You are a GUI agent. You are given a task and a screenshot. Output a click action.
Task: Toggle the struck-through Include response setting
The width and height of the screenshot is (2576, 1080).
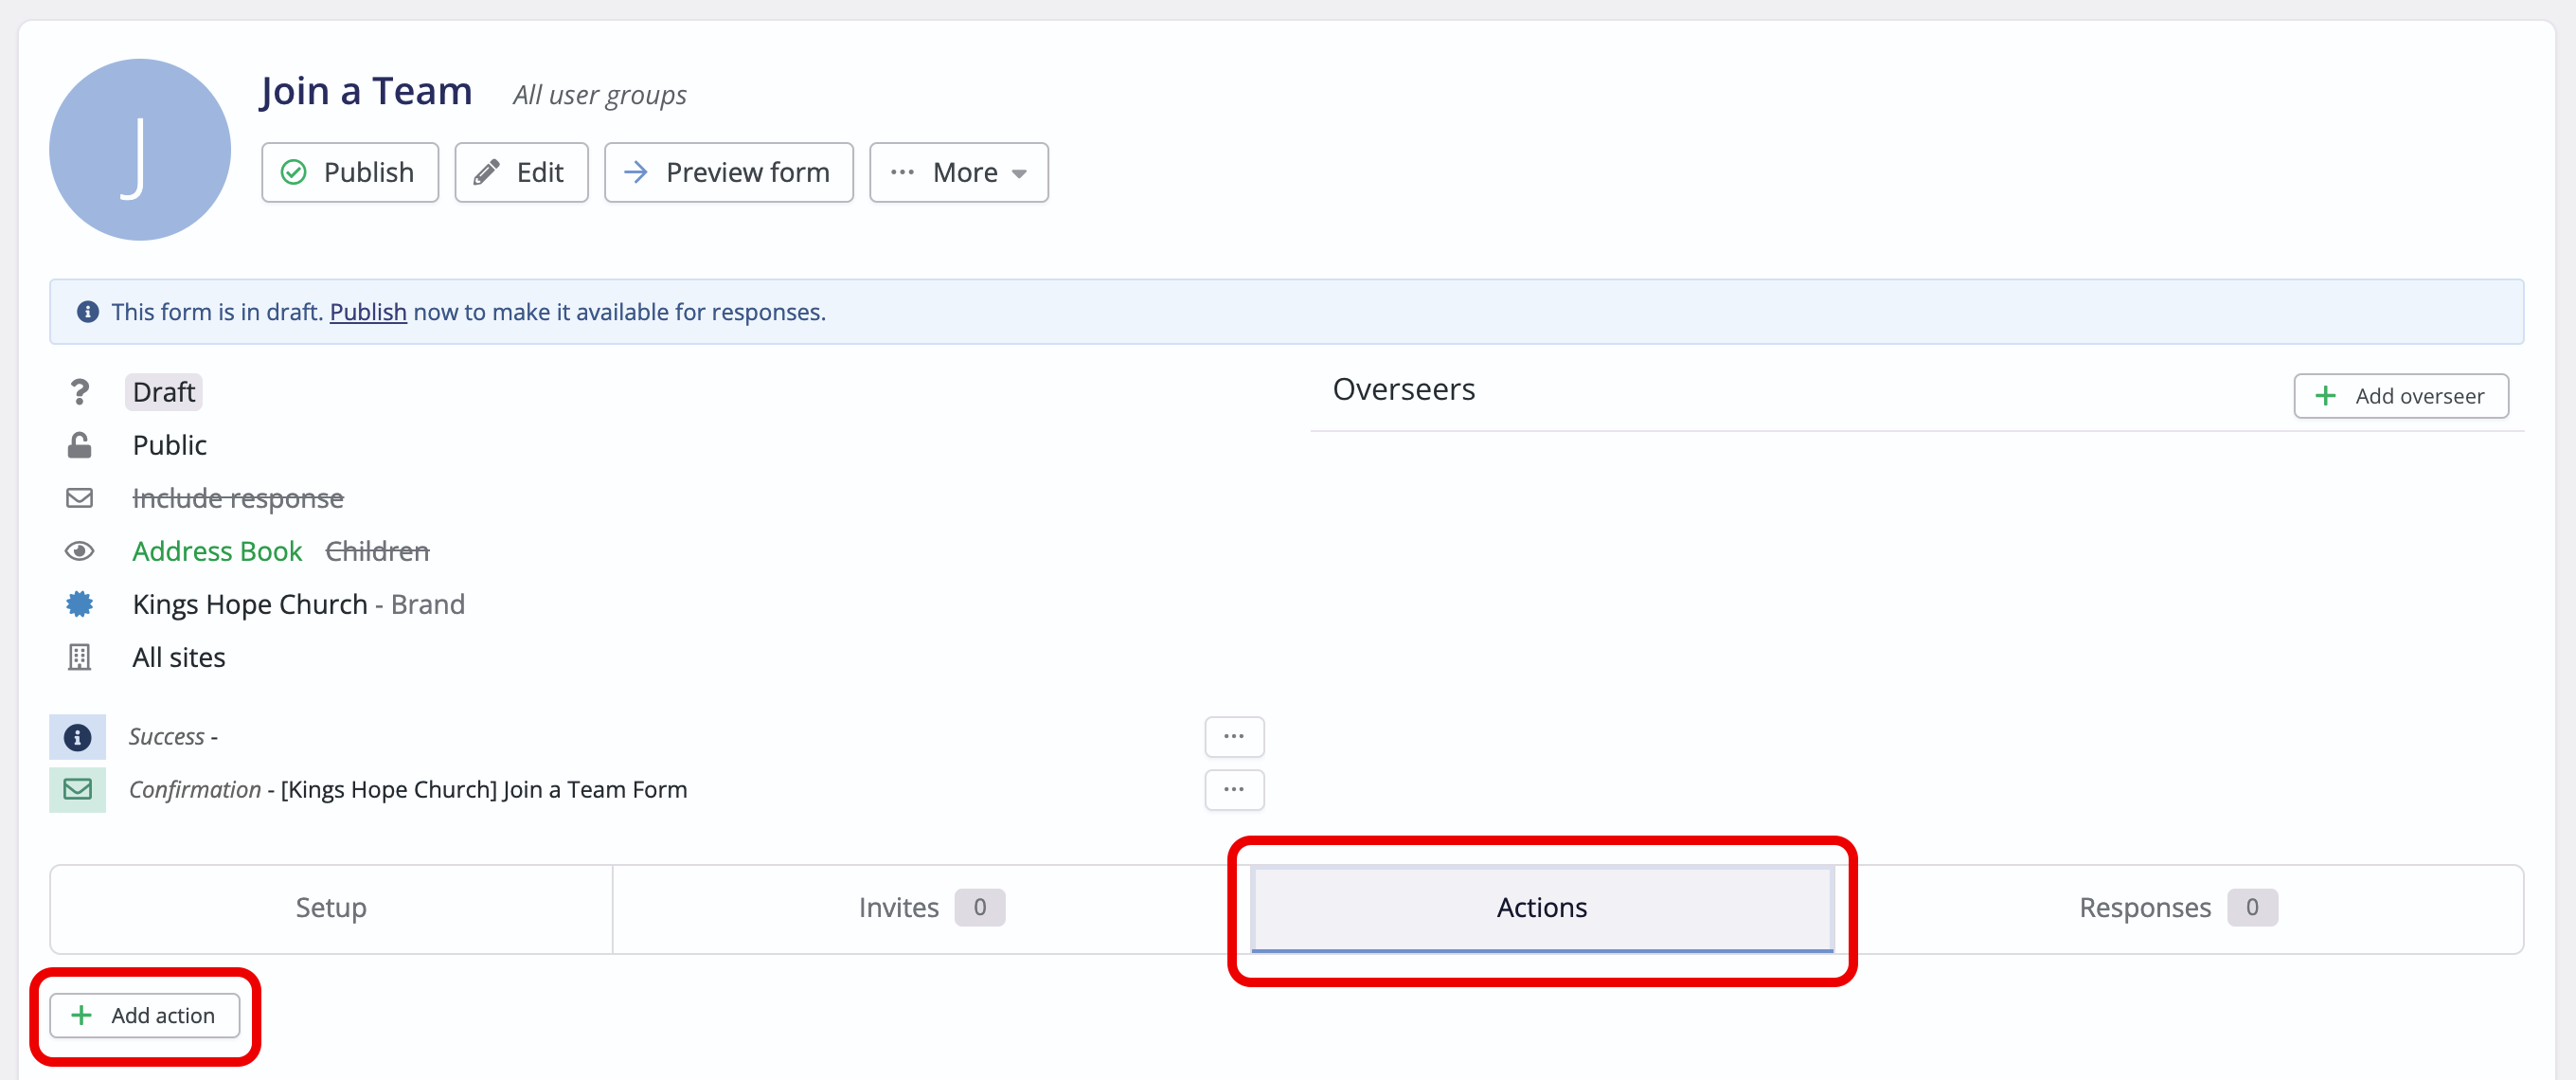tap(238, 498)
